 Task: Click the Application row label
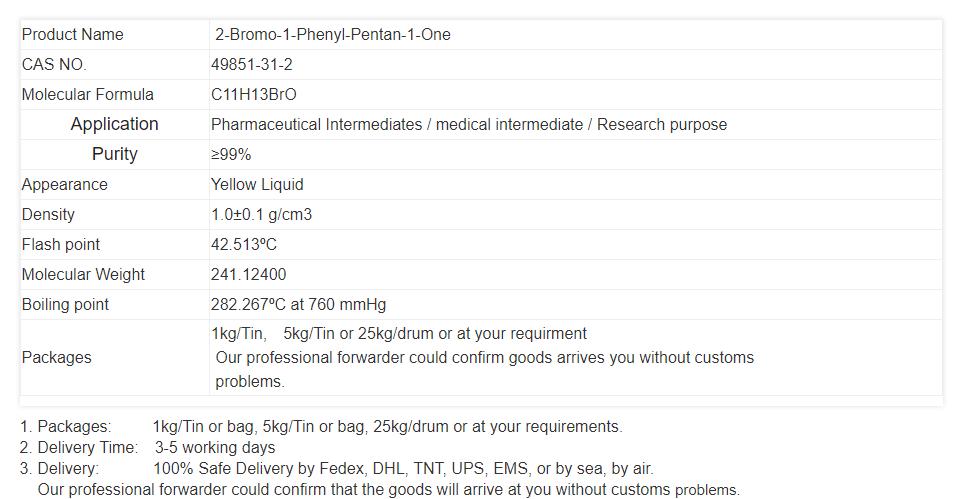(114, 124)
